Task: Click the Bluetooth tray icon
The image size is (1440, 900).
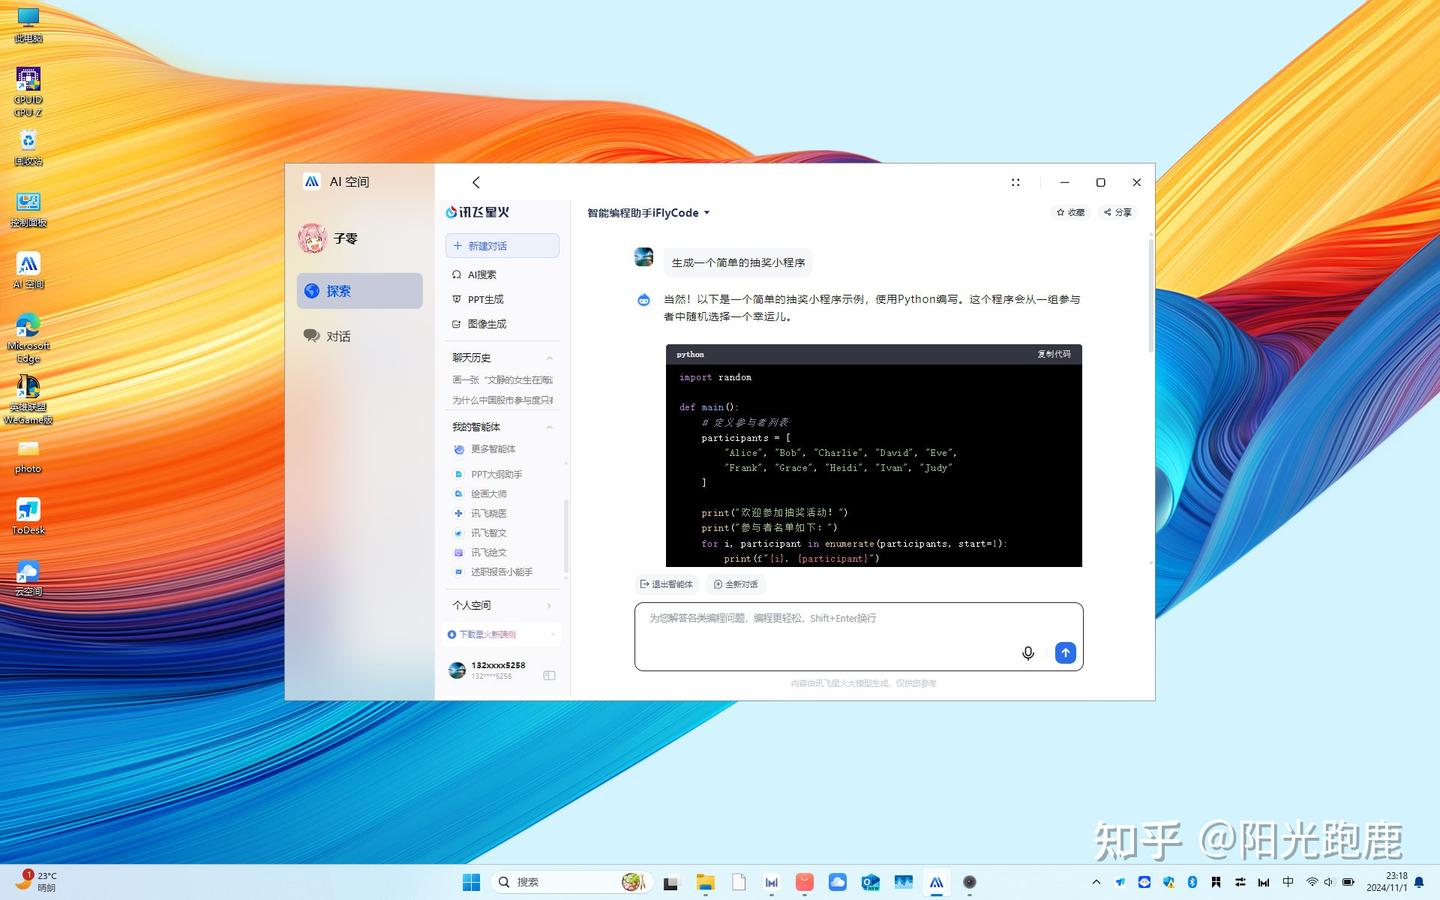Action: (1192, 882)
